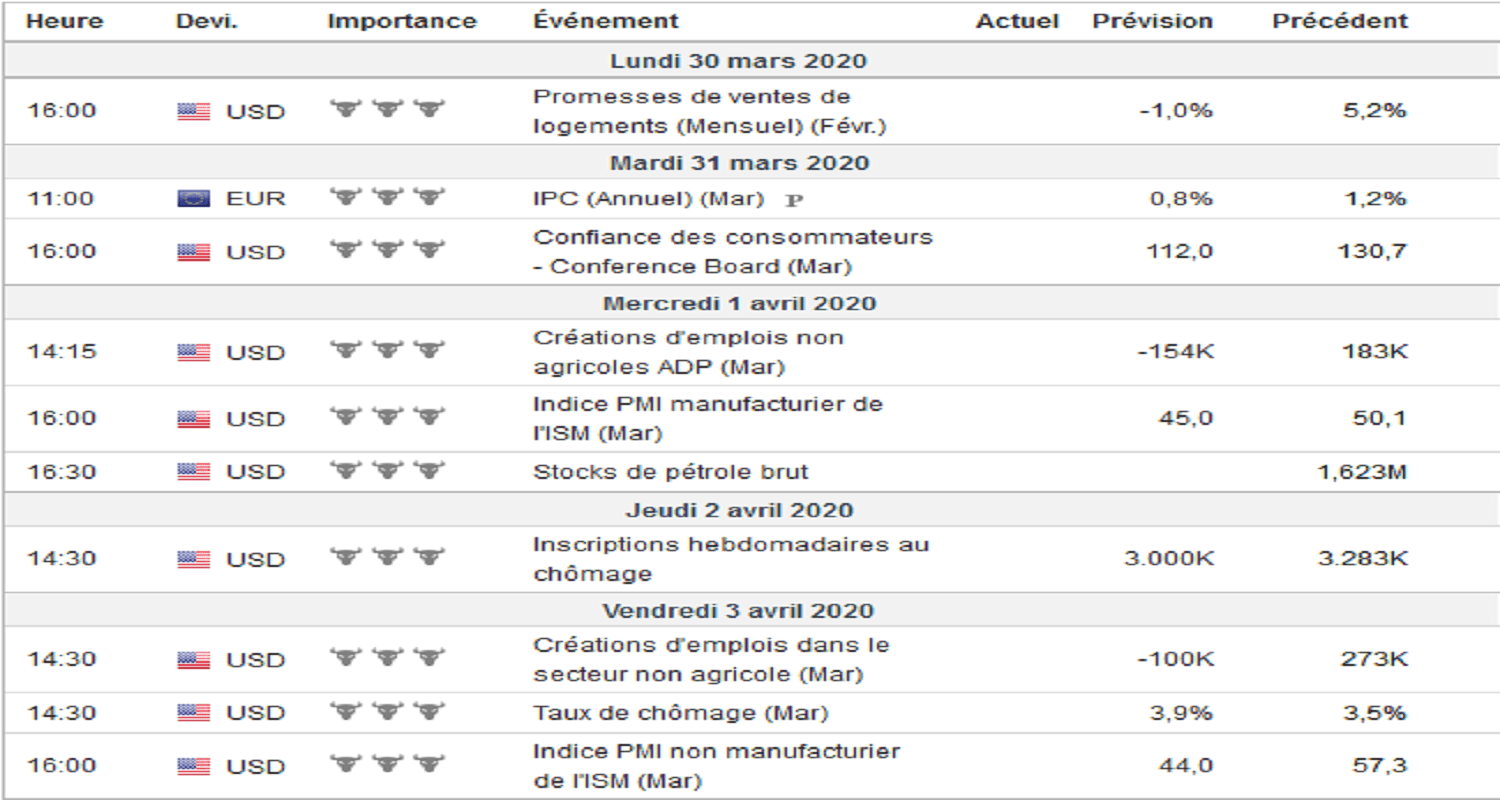Click the preliminary "P" icon beside IPC (Annuel)

pyautogui.click(x=794, y=200)
